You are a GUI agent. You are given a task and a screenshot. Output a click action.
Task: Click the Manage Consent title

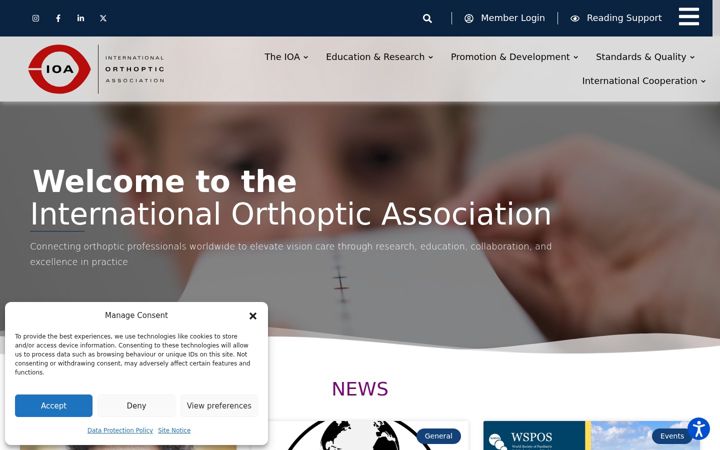pyautogui.click(x=136, y=315)
